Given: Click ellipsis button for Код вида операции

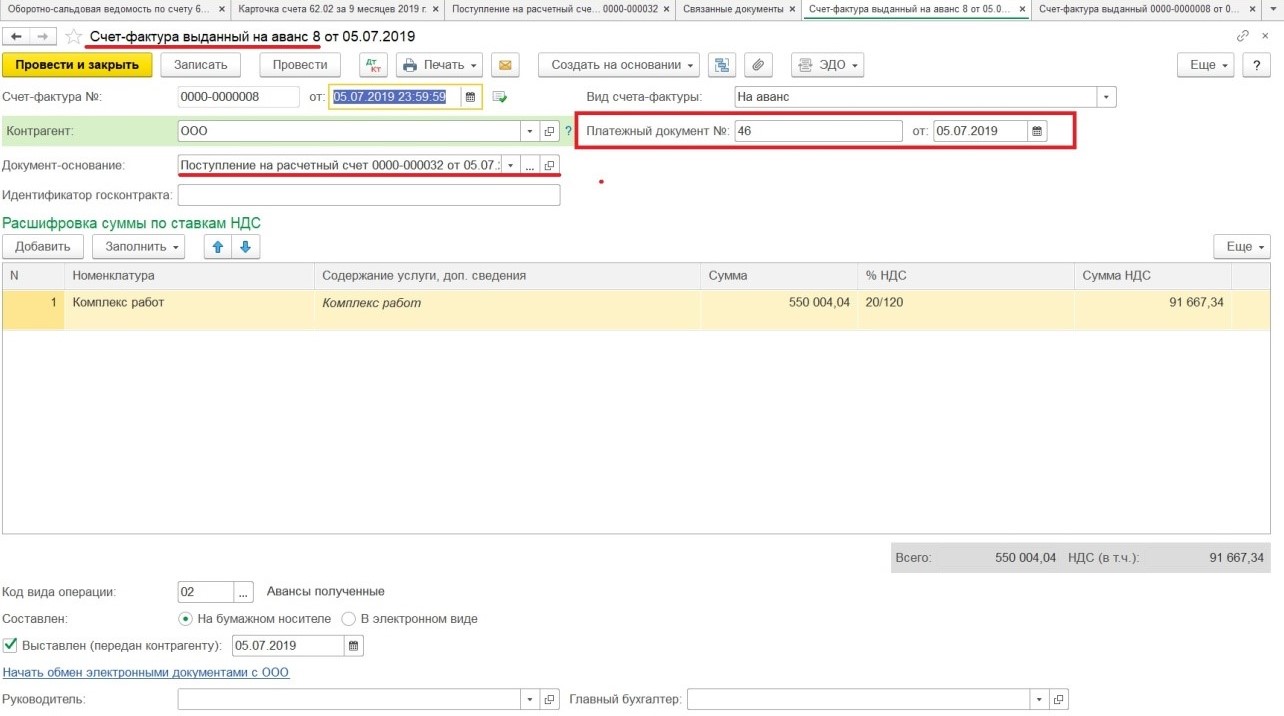Looking at the screenshot, I should pos(244,592).
